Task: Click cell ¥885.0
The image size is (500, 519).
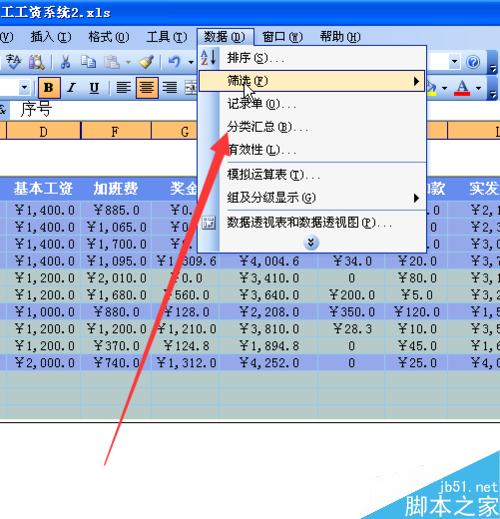Action: click(x=116, y=210)
